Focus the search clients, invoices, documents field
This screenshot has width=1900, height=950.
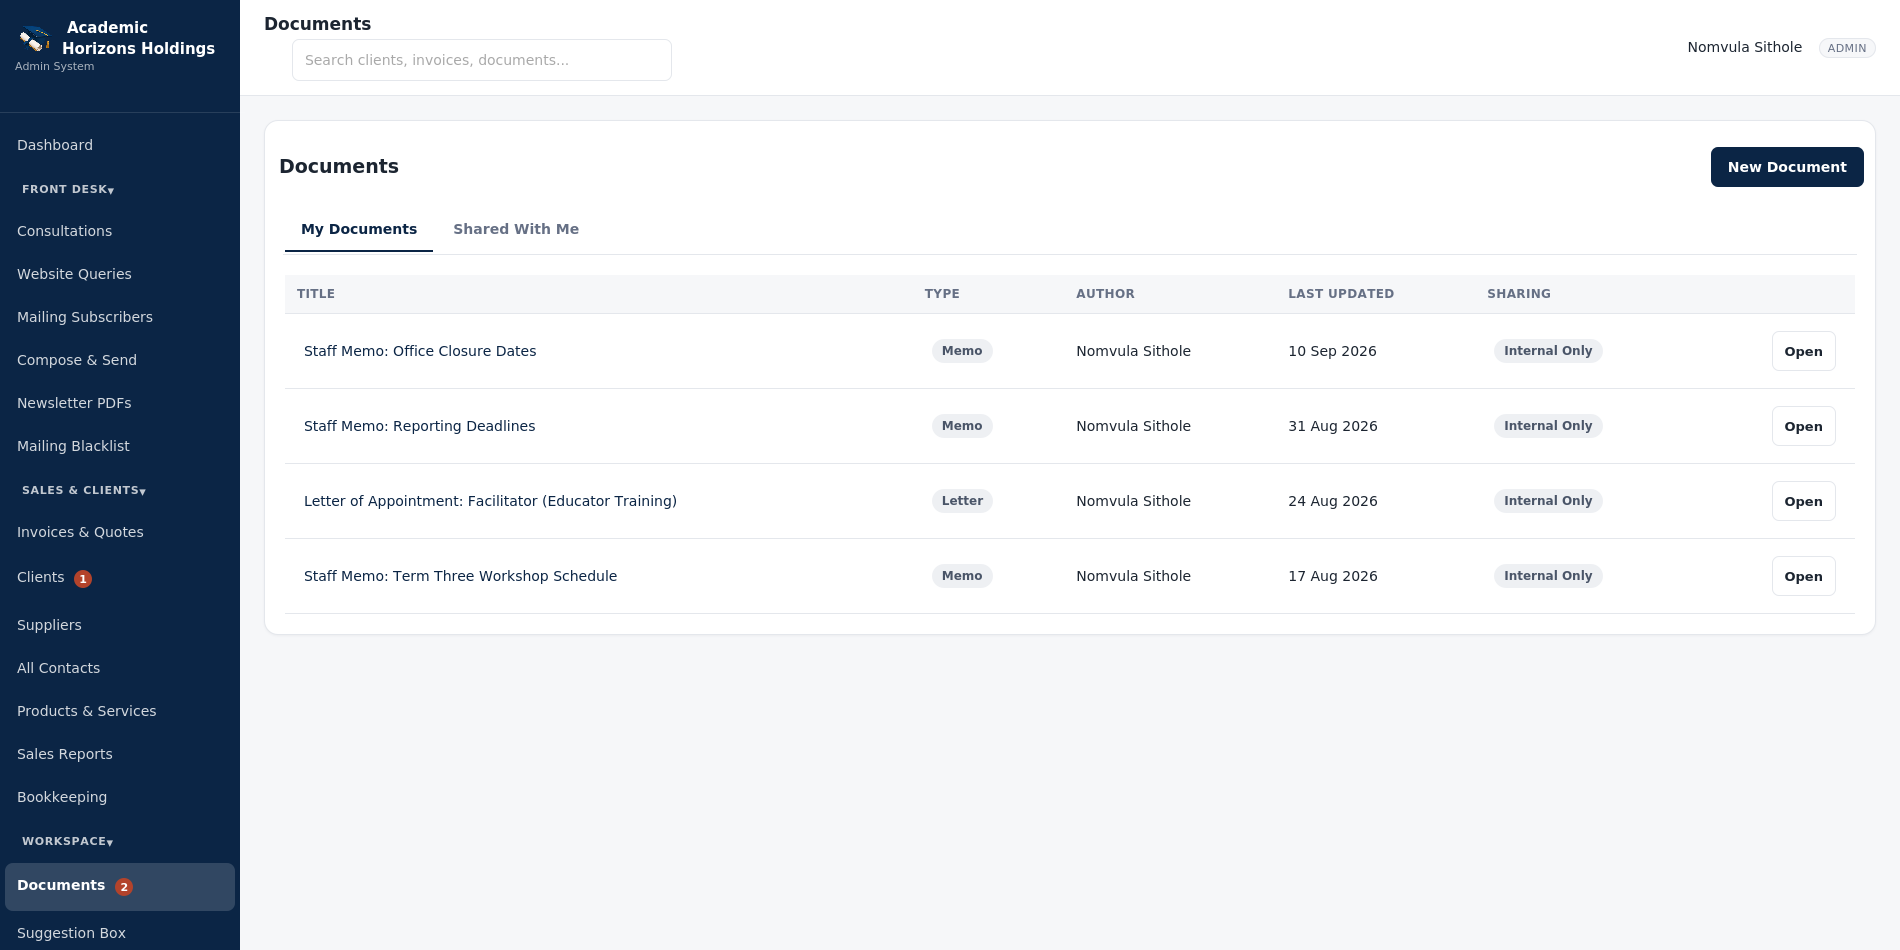481,60
